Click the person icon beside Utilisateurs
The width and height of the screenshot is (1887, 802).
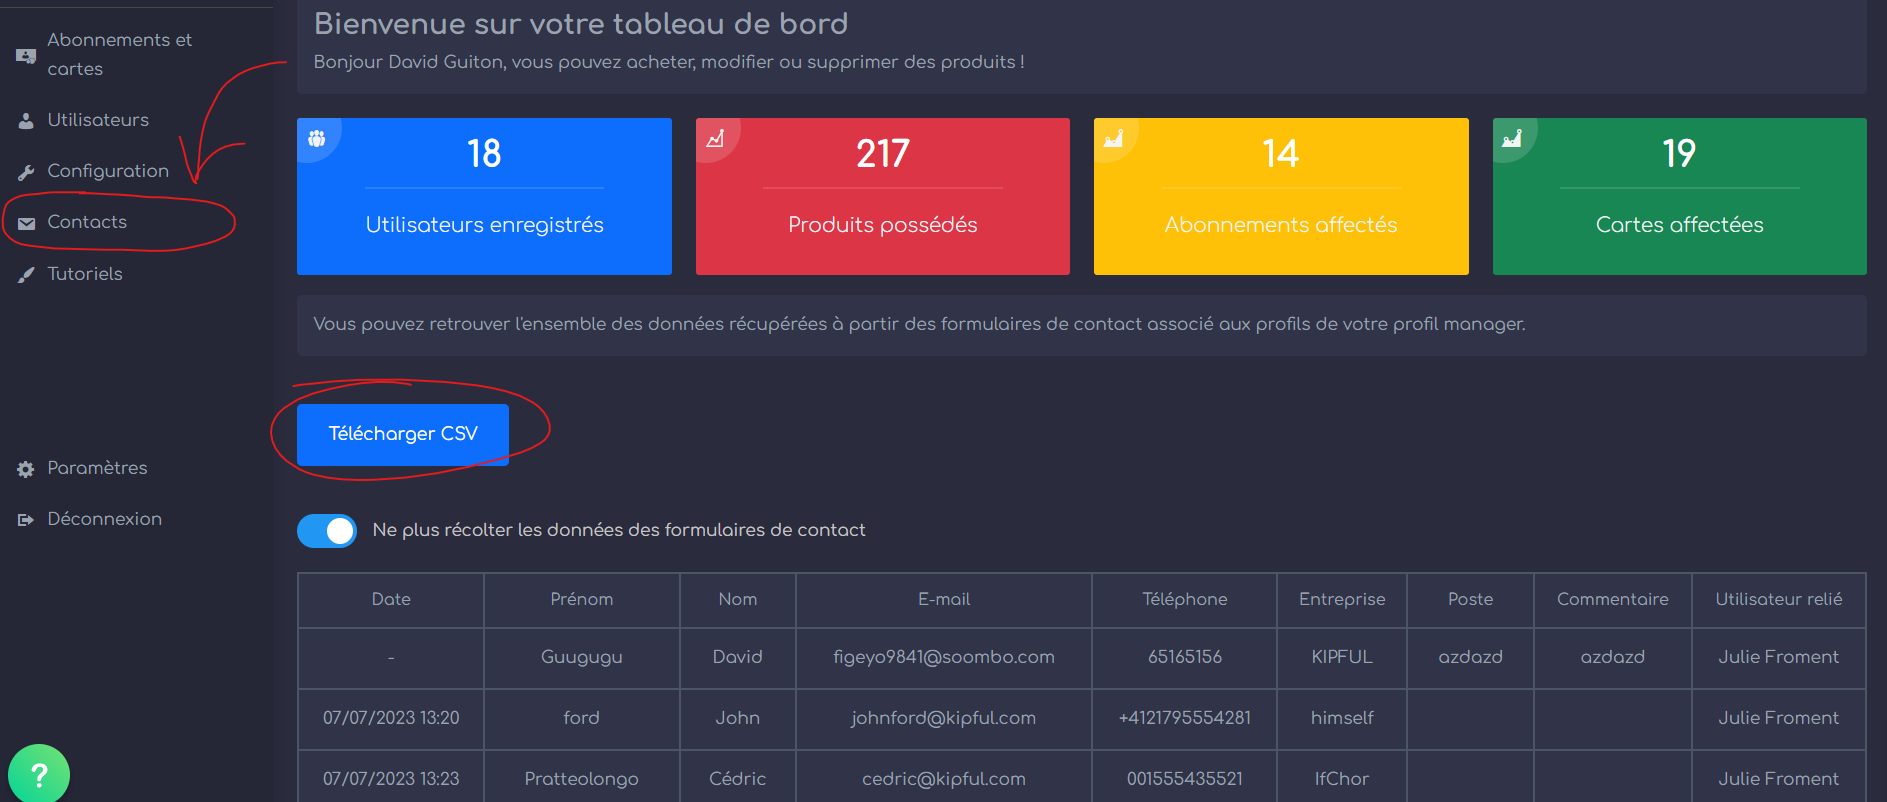[27, 121]
